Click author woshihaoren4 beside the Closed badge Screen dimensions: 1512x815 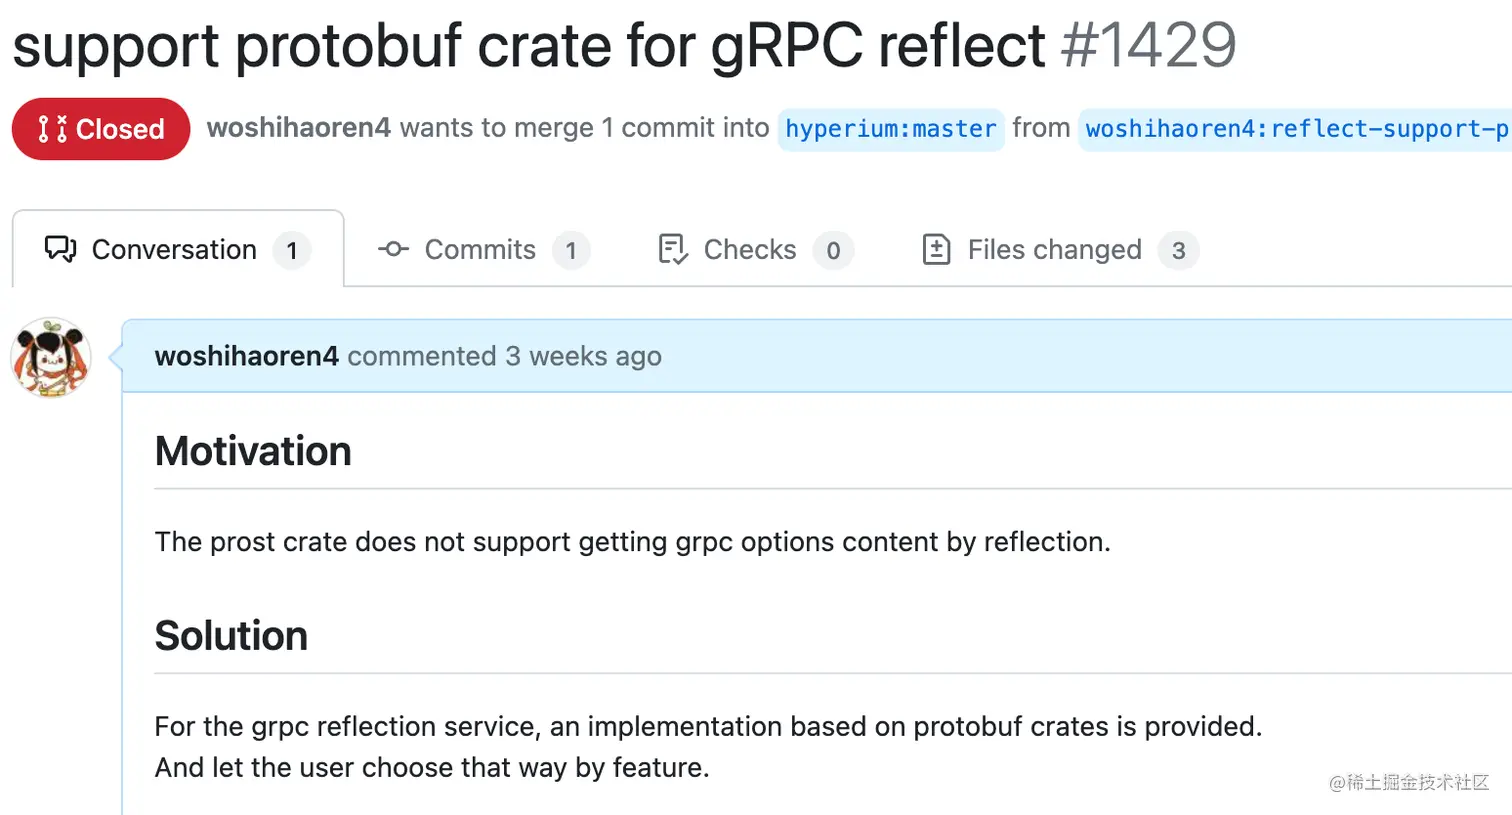tap(298, 128)
